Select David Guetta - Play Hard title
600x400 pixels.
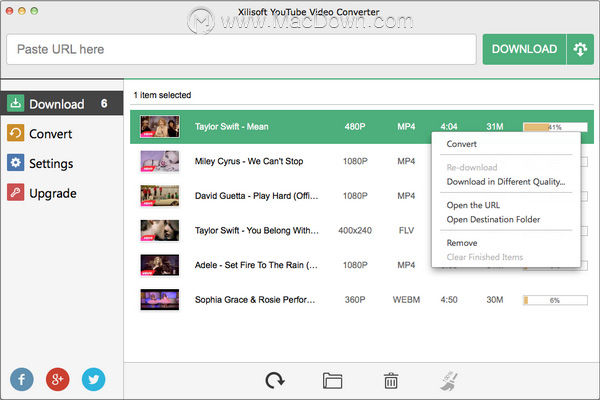click(x=256, y=196)
